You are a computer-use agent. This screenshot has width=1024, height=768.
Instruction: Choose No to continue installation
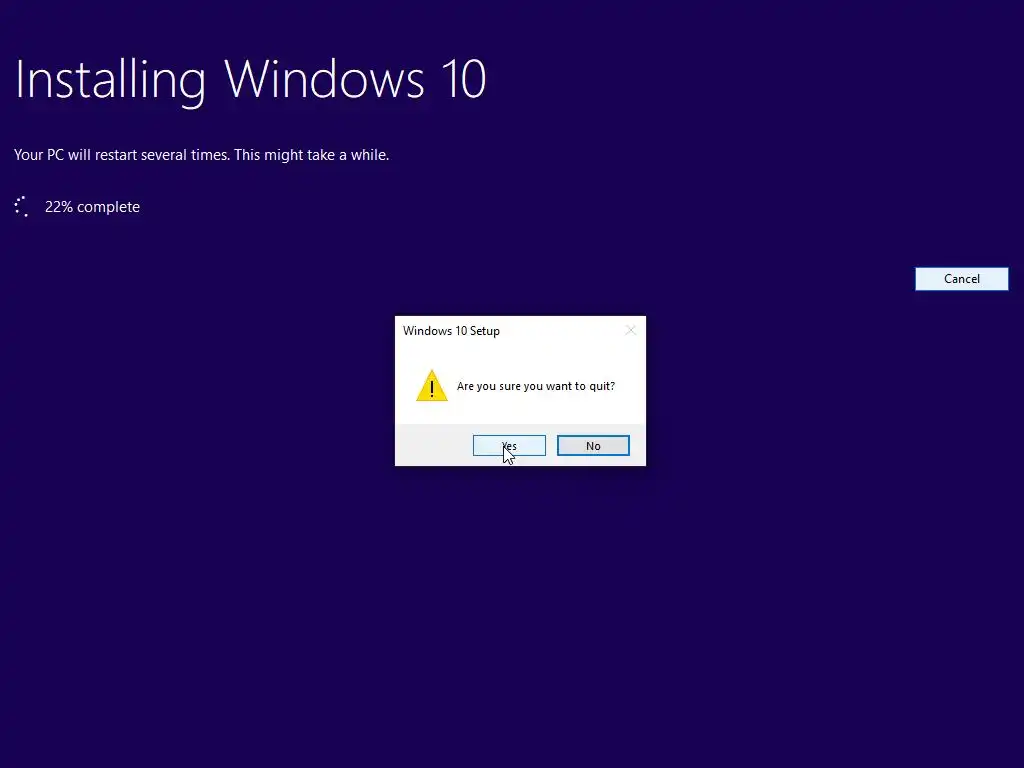[x=593, y=445]
